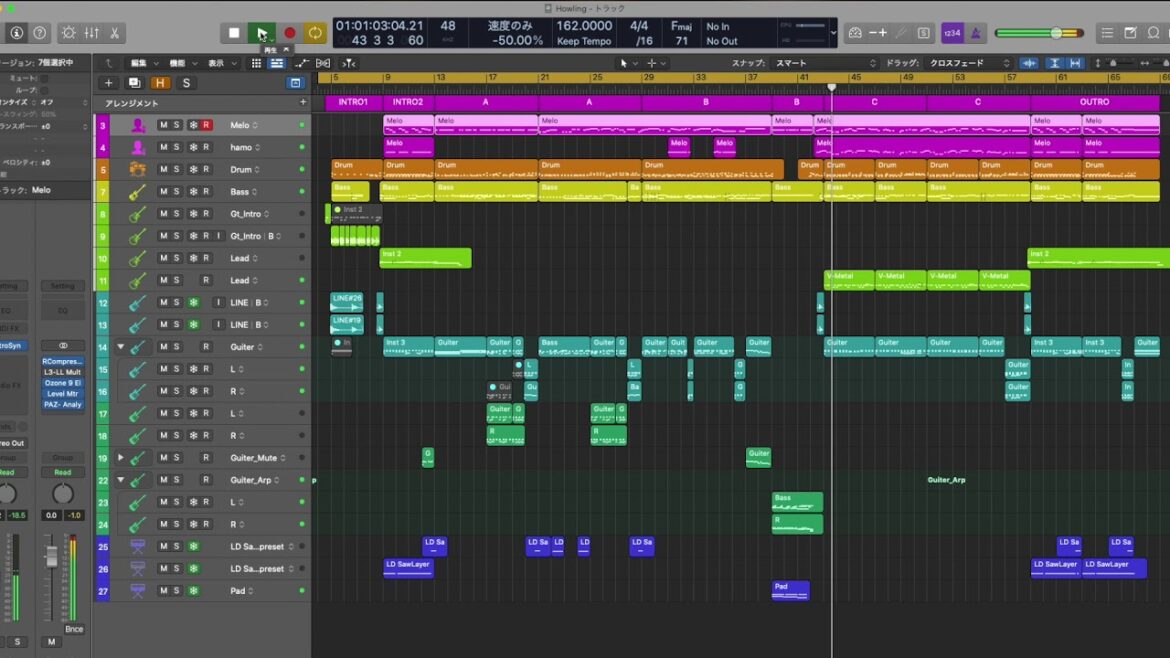The width and height of the screenshot is (1170, 658).
Task: Solo the Drum track
Action: 177,169
